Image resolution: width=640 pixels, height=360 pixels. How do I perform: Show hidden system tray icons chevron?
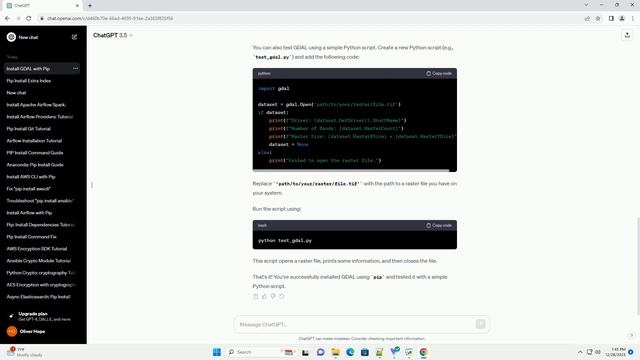[580, 352]
